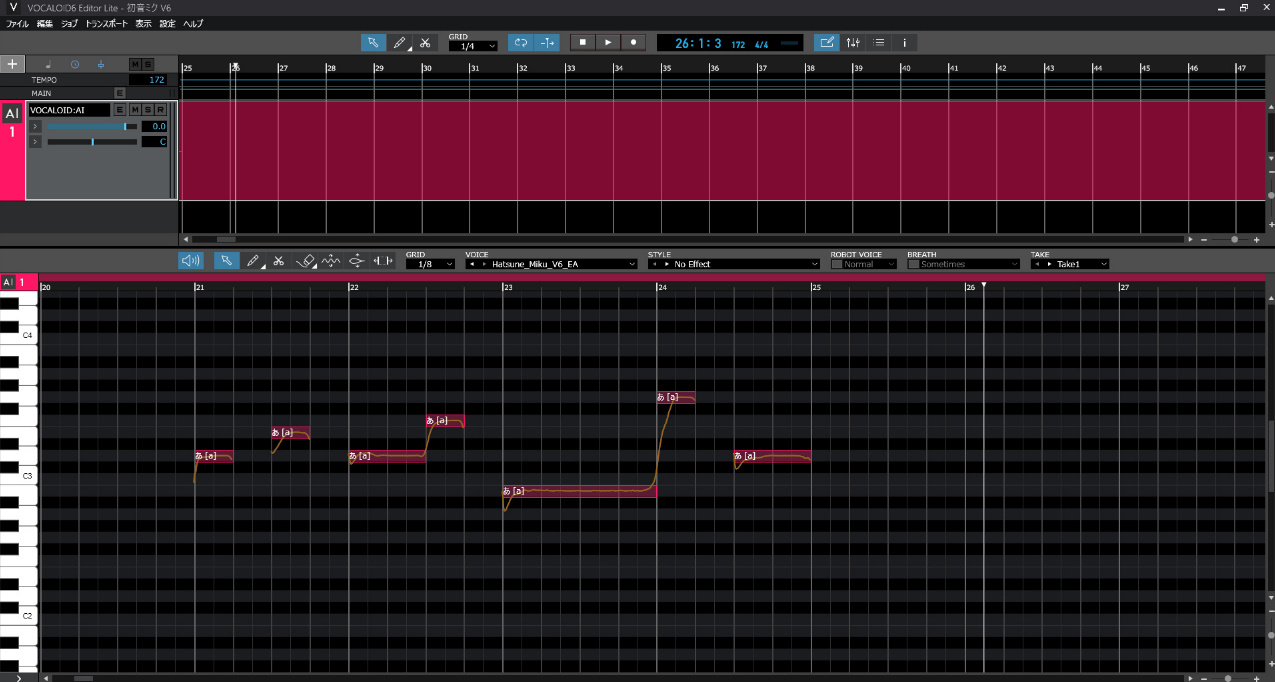Open the mixer panel icon

pyautogui.click(x=853, y=43)
